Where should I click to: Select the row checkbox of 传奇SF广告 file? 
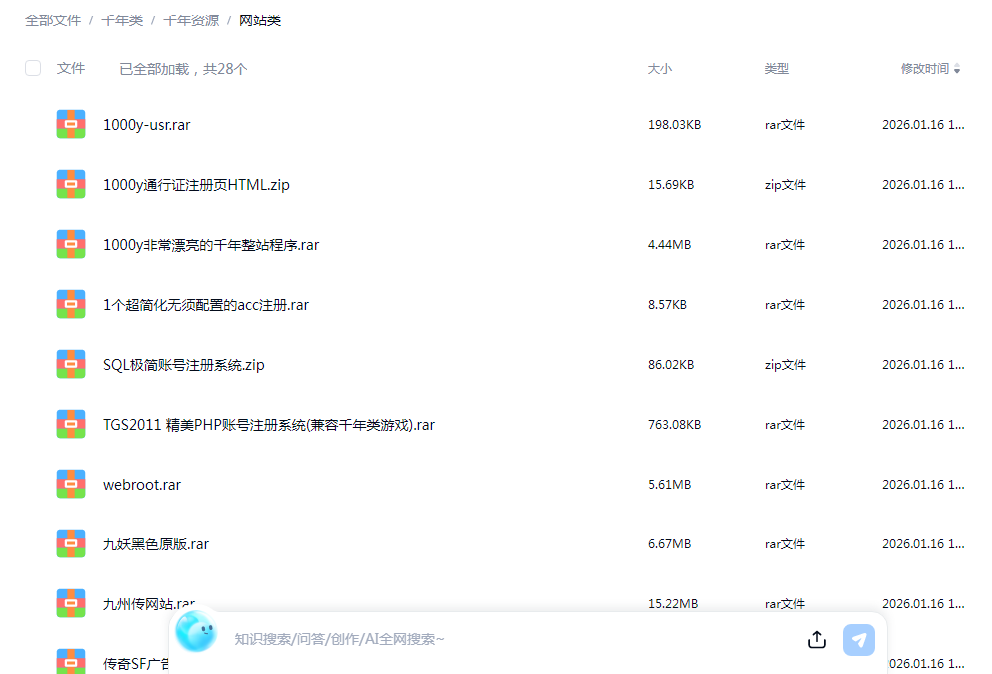(x=33, y=662)
